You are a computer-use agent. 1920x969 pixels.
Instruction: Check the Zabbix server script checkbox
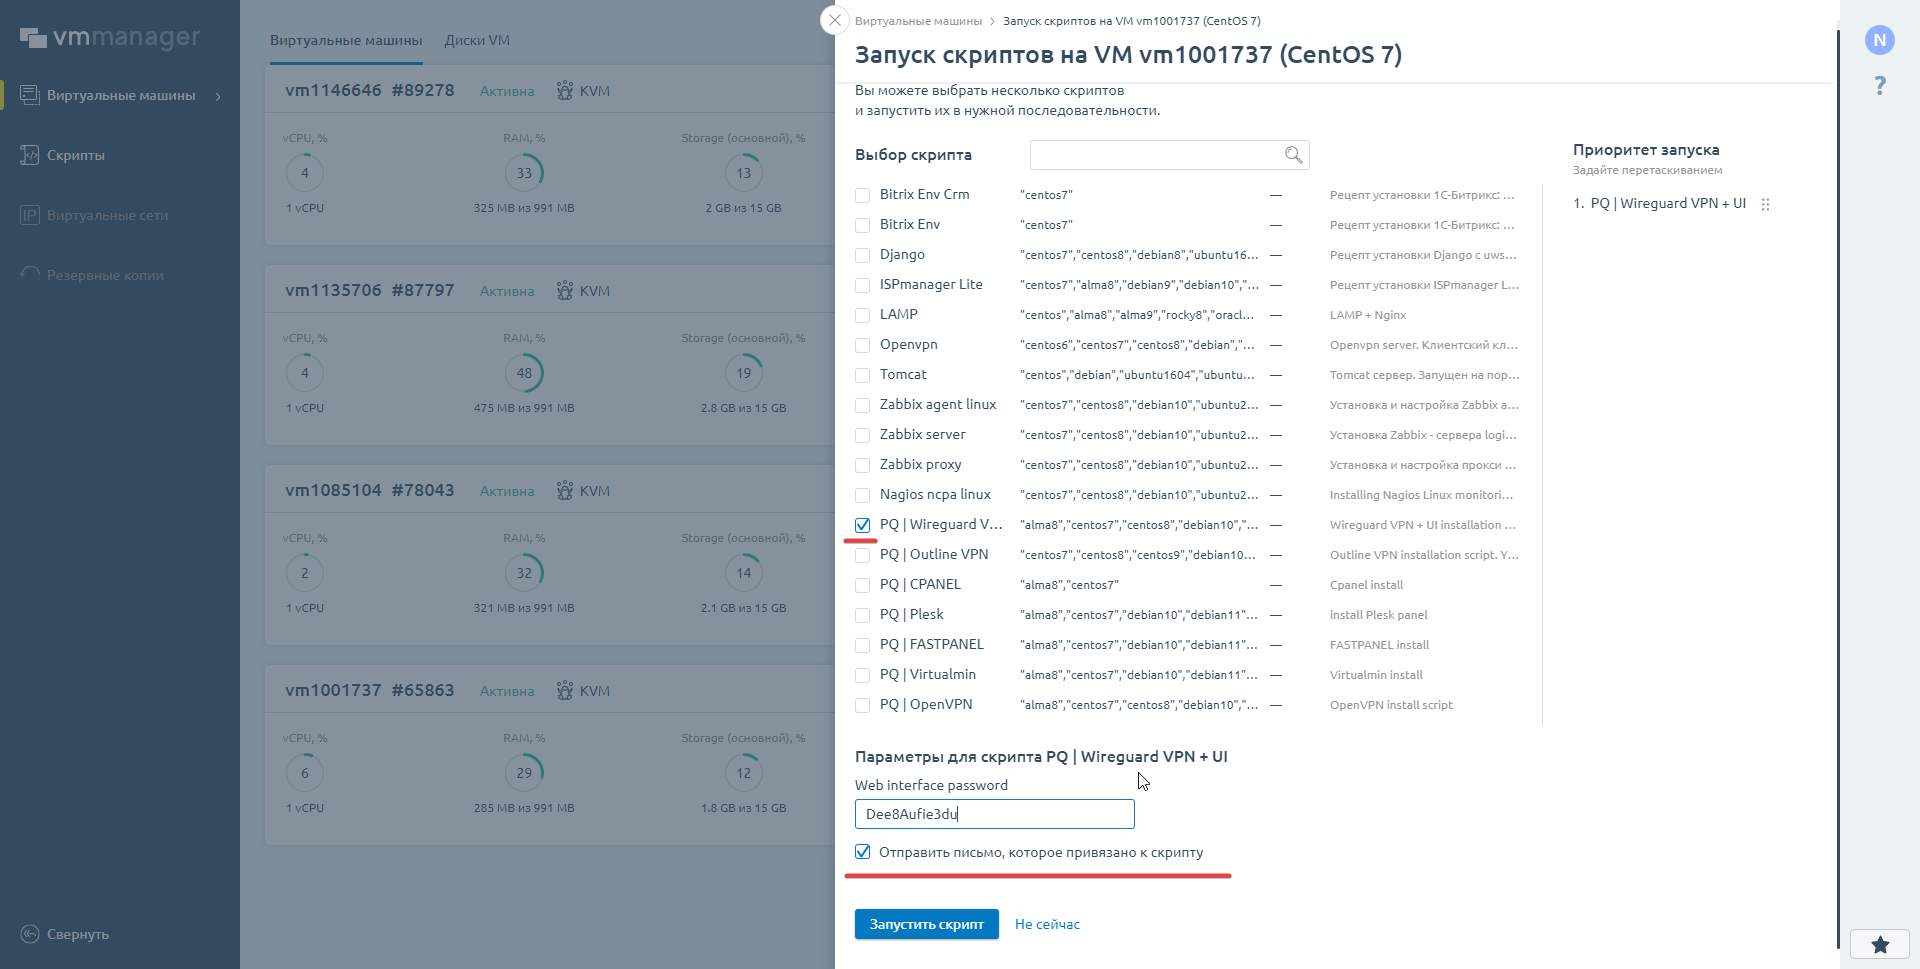[862, 435]
